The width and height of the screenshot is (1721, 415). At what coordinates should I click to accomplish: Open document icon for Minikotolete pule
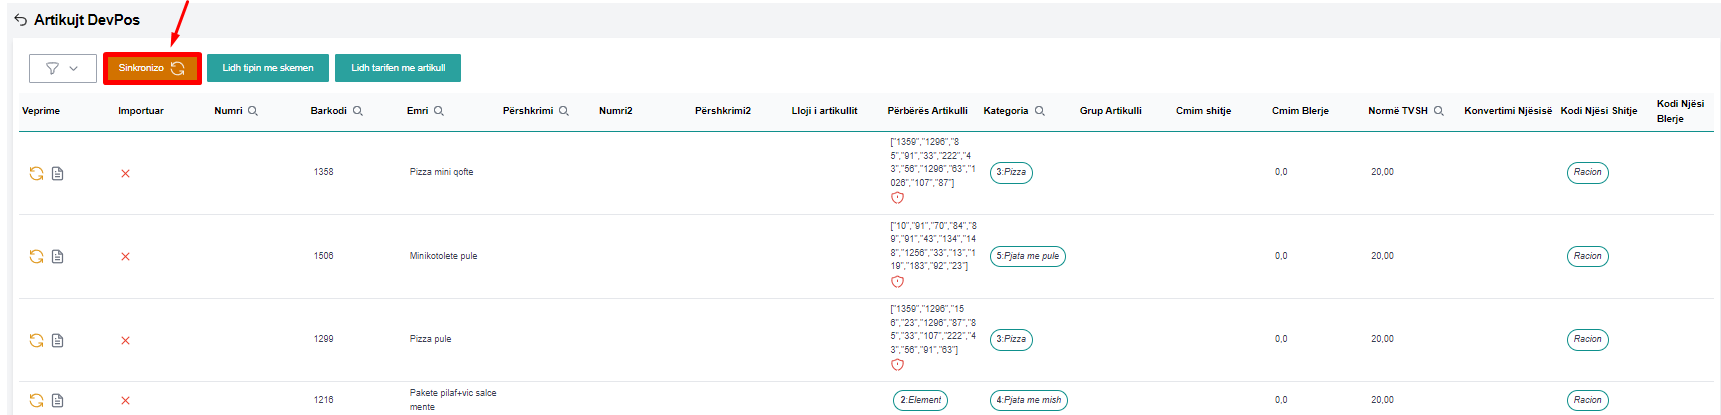click(58, 257)
